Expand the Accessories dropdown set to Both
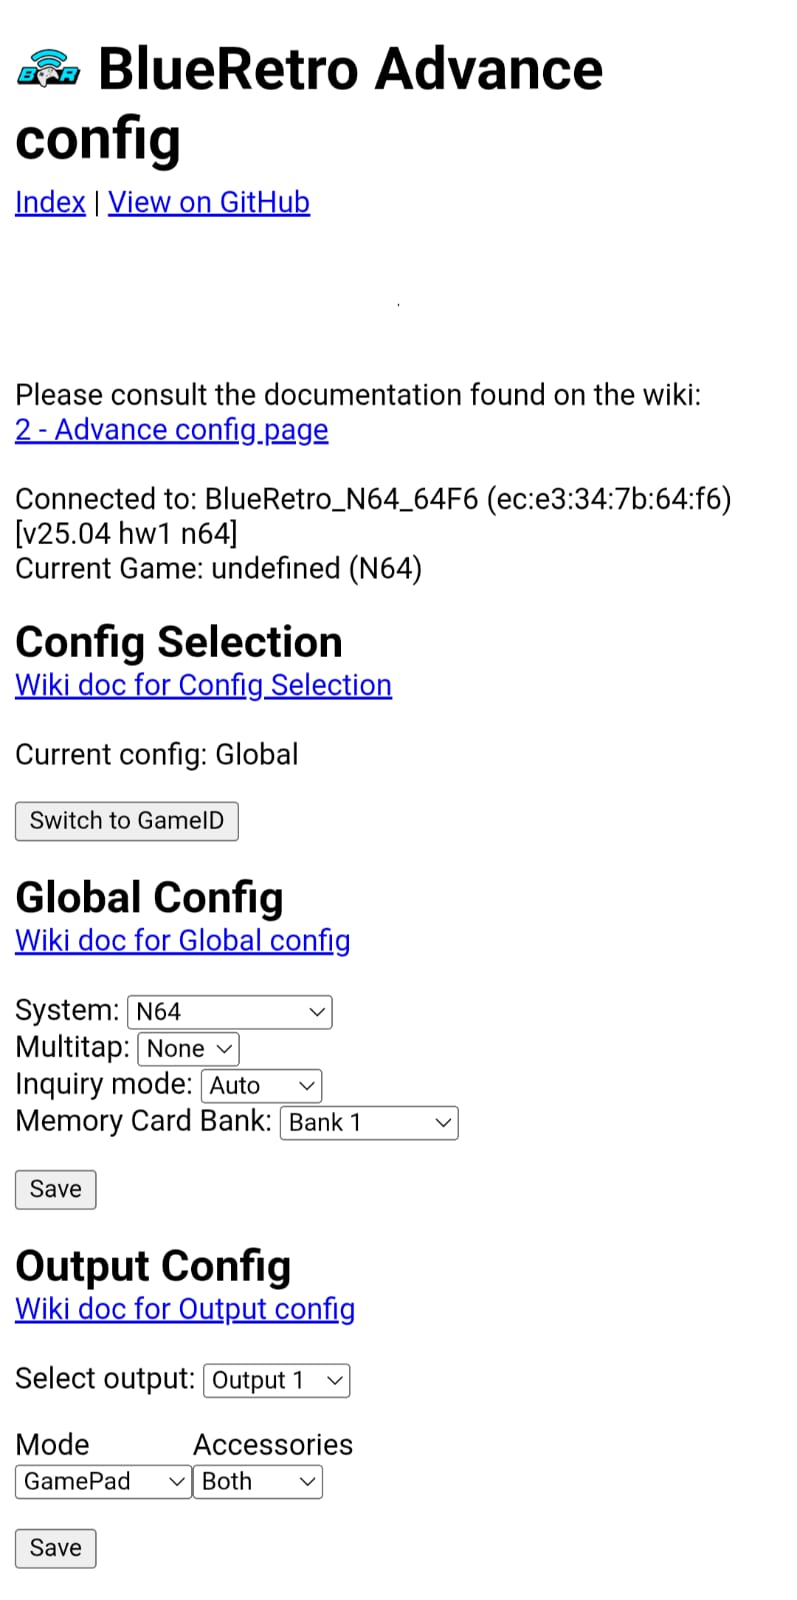Screen dimensions: 797x1600 pyautogui.click(x=257, y=1482)
